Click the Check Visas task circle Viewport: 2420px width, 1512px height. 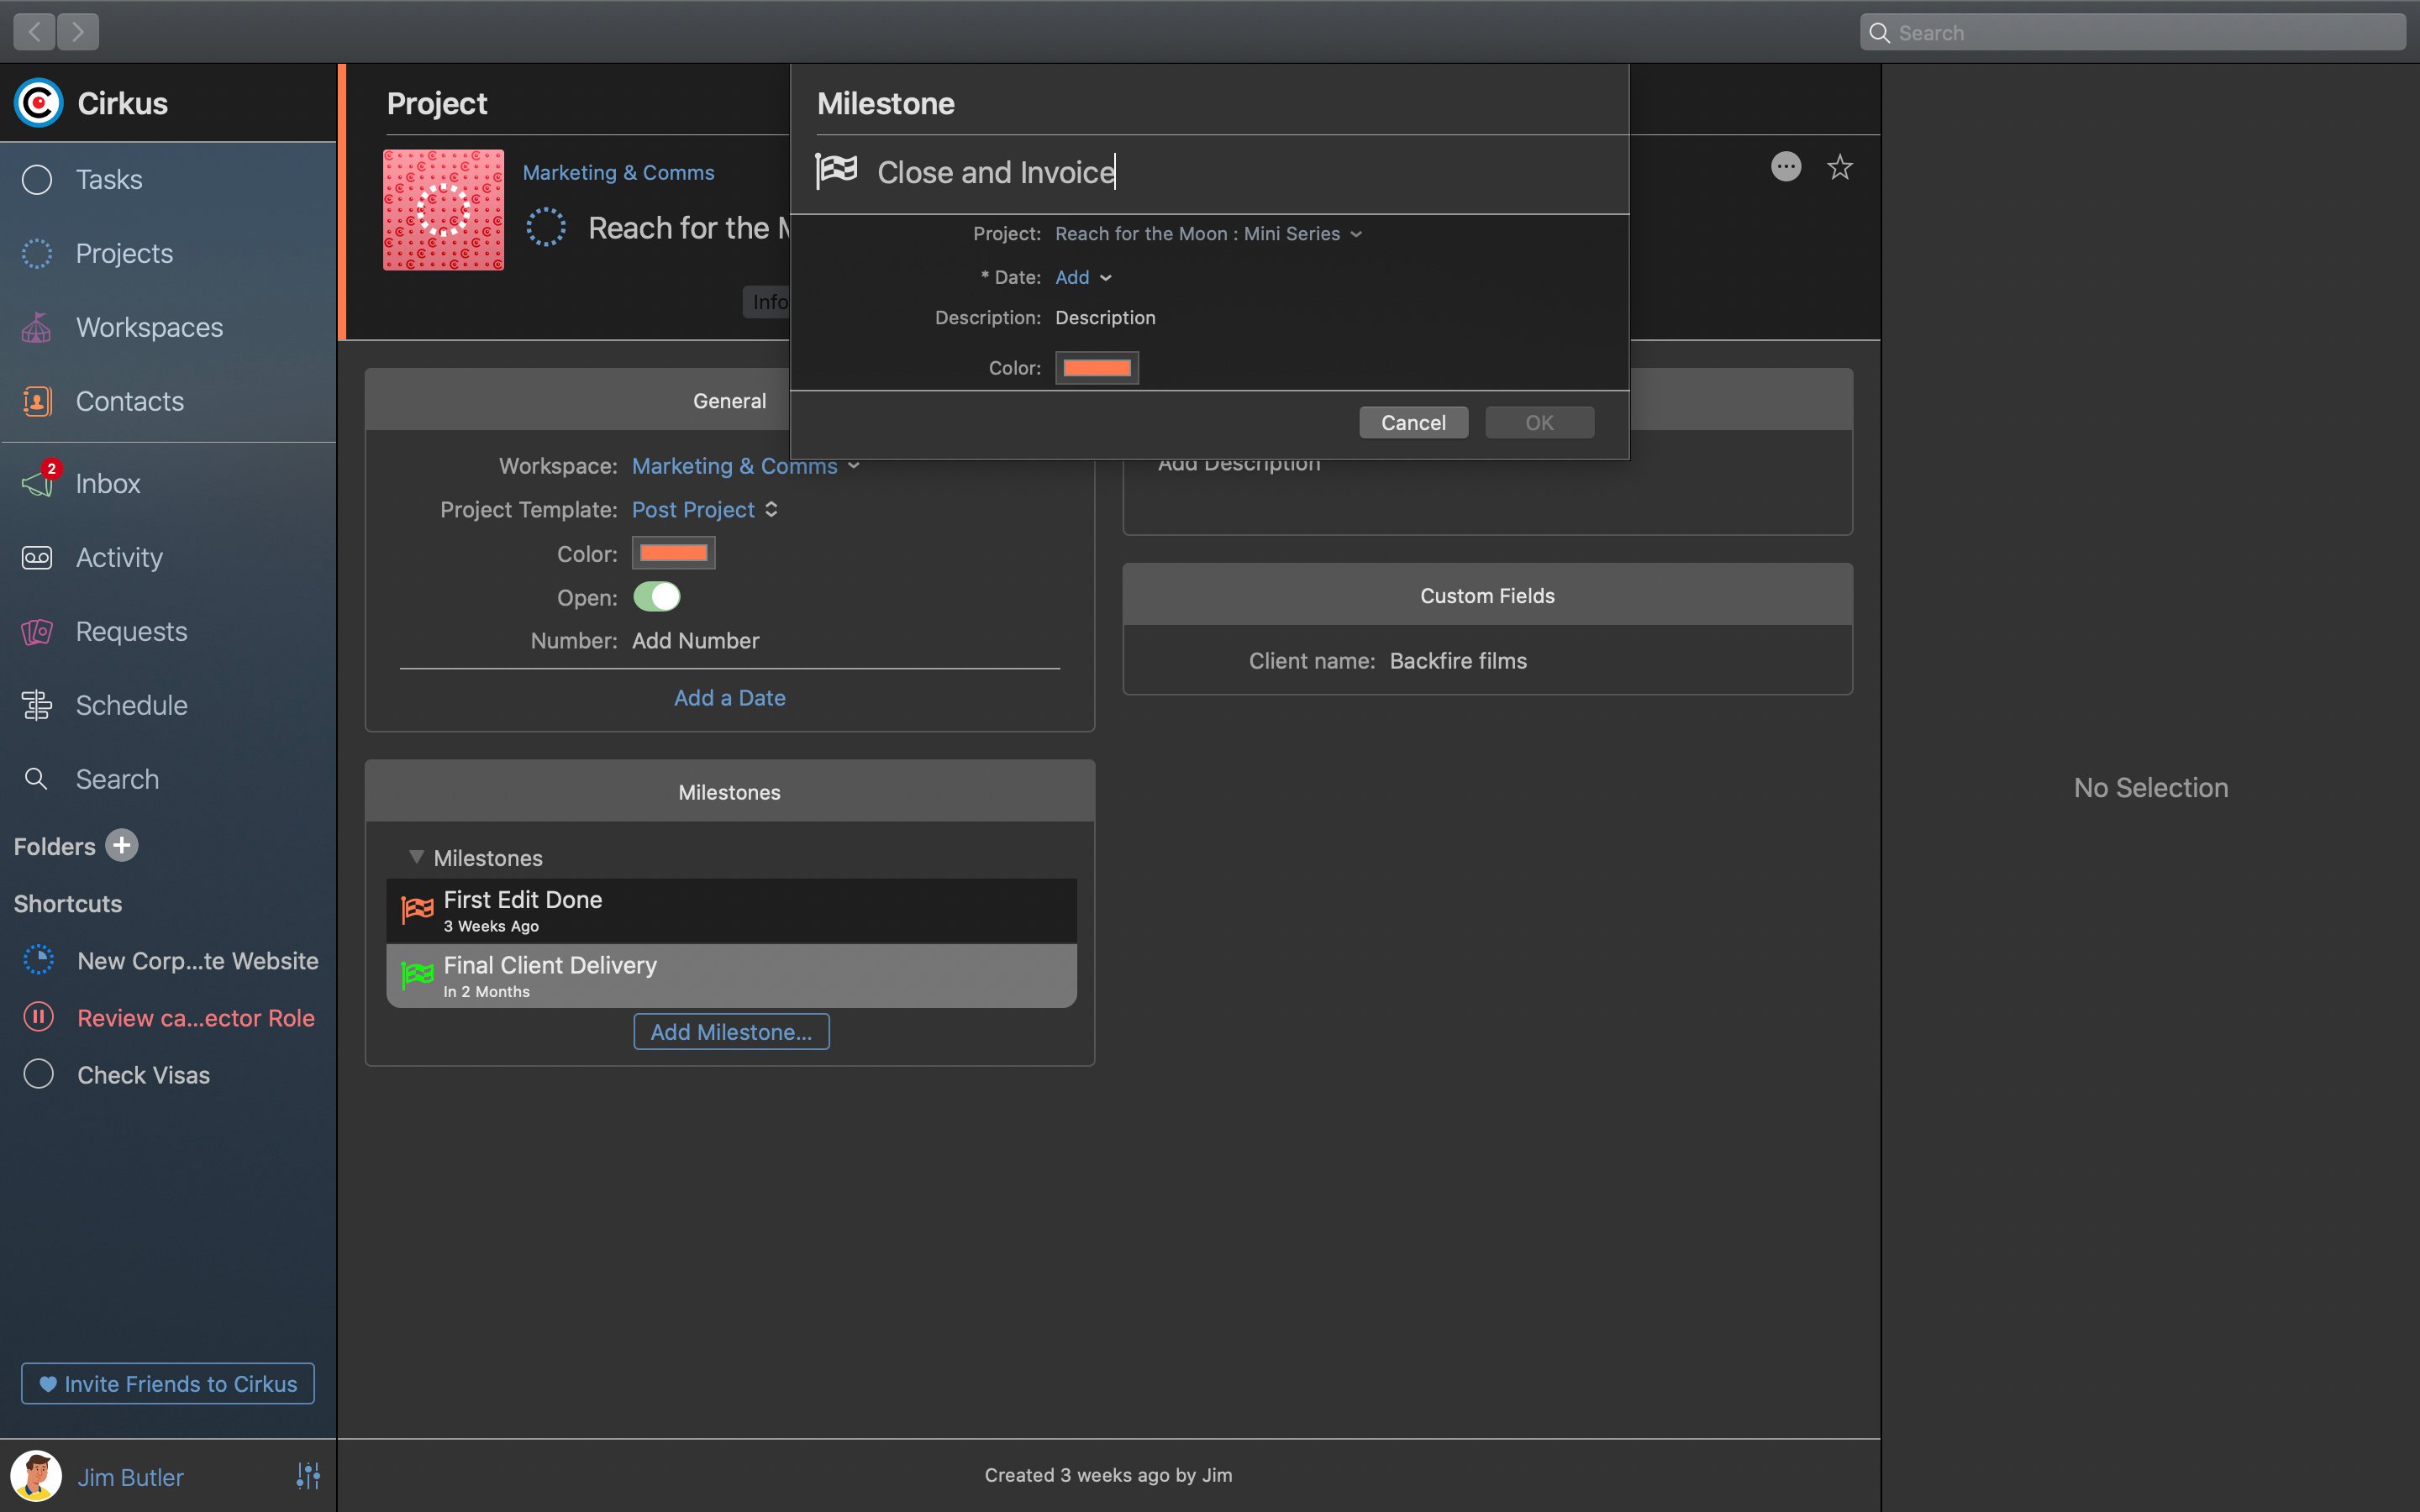coord(38,1075)
